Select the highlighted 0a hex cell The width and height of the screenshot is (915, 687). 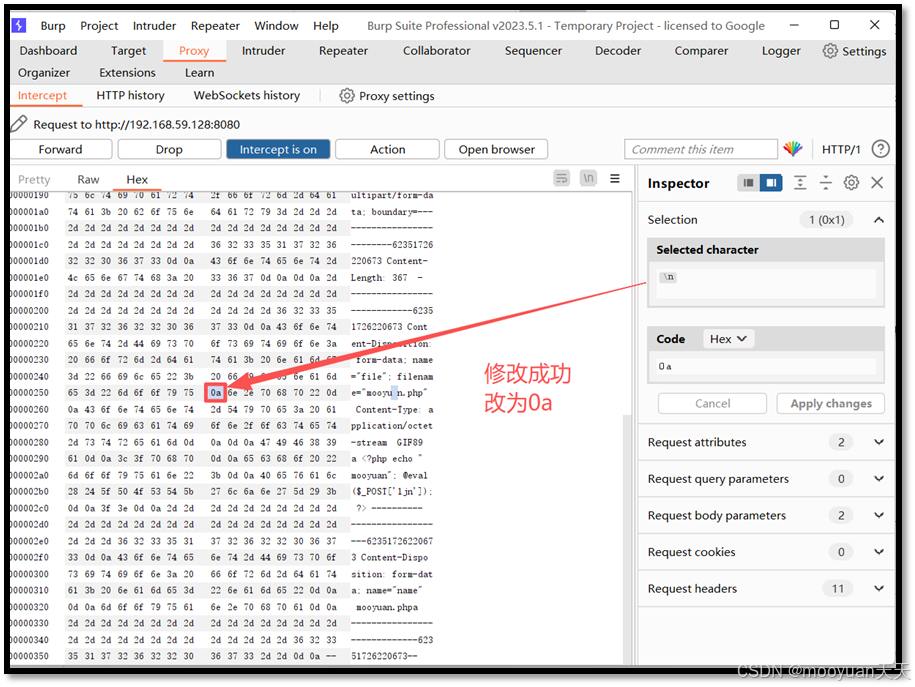tap(215, 393)
